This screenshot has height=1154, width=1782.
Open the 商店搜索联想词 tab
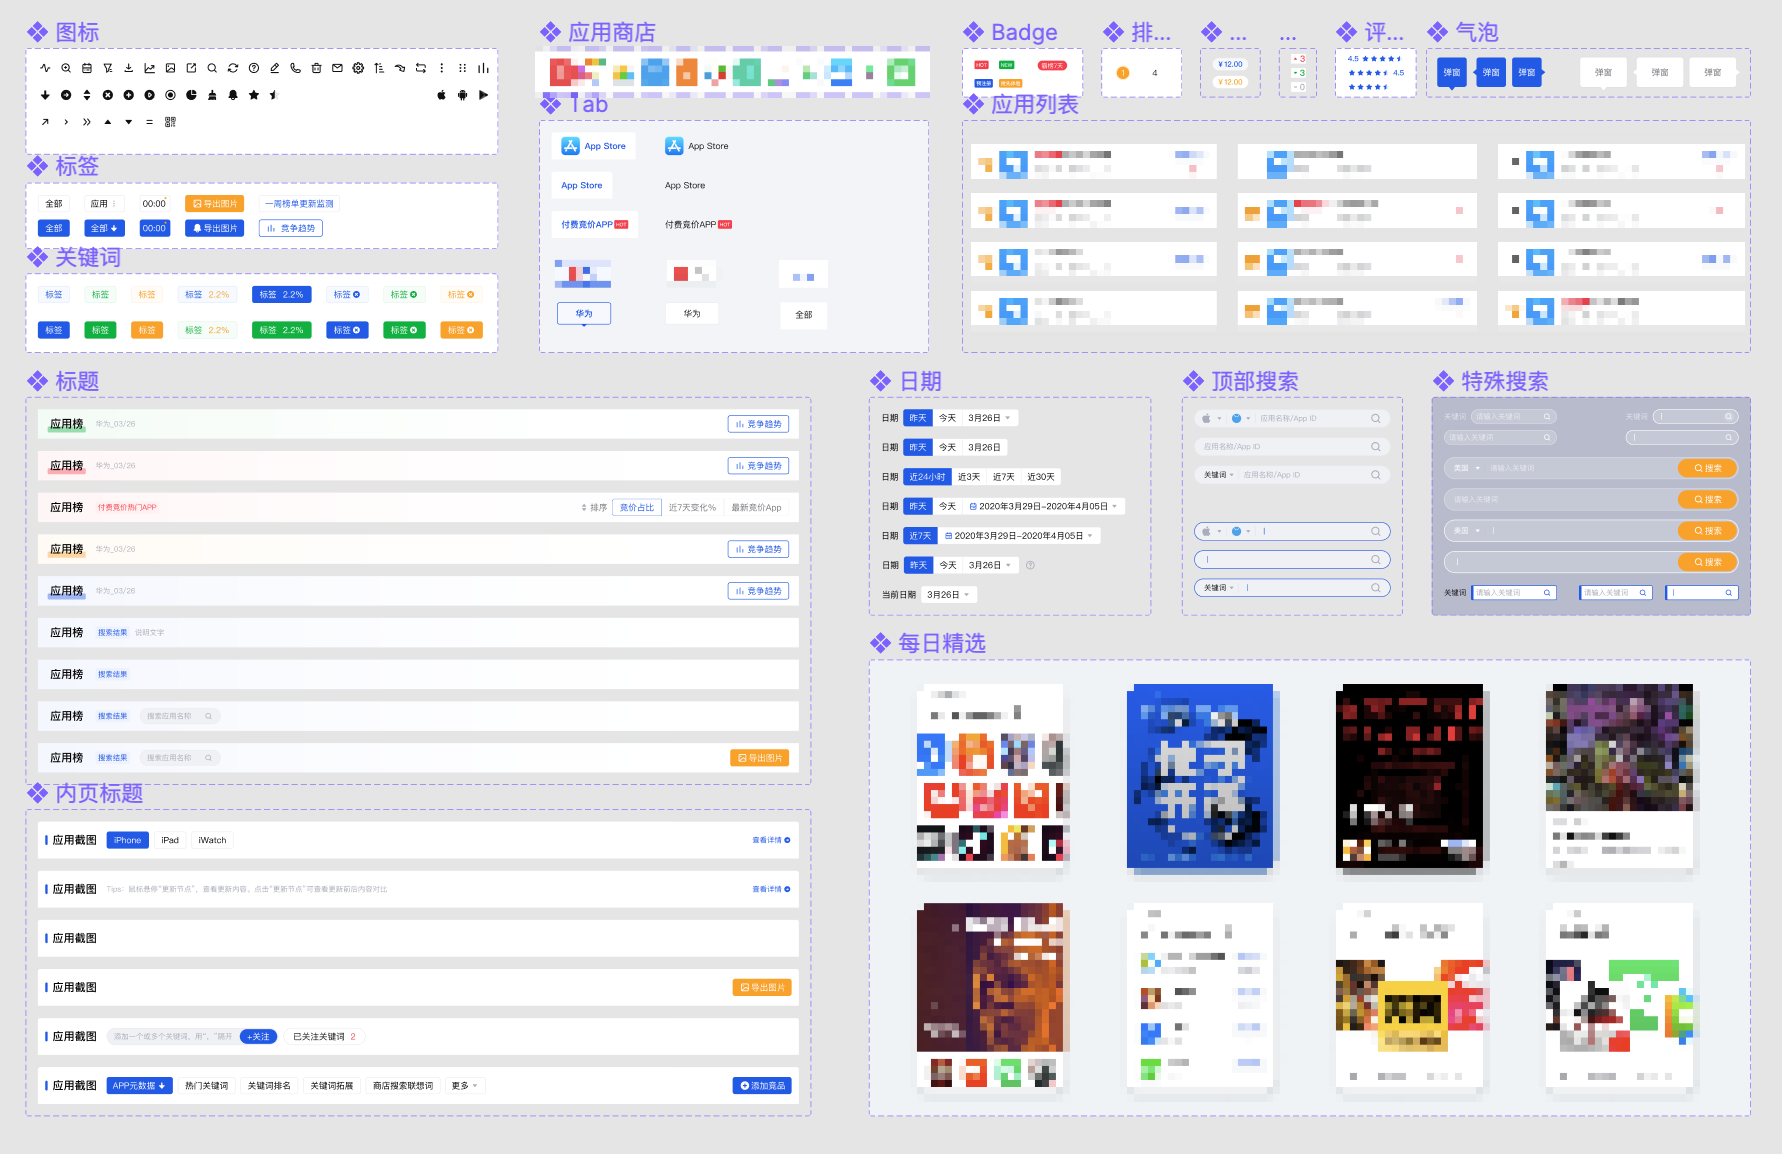point(403,1085)
